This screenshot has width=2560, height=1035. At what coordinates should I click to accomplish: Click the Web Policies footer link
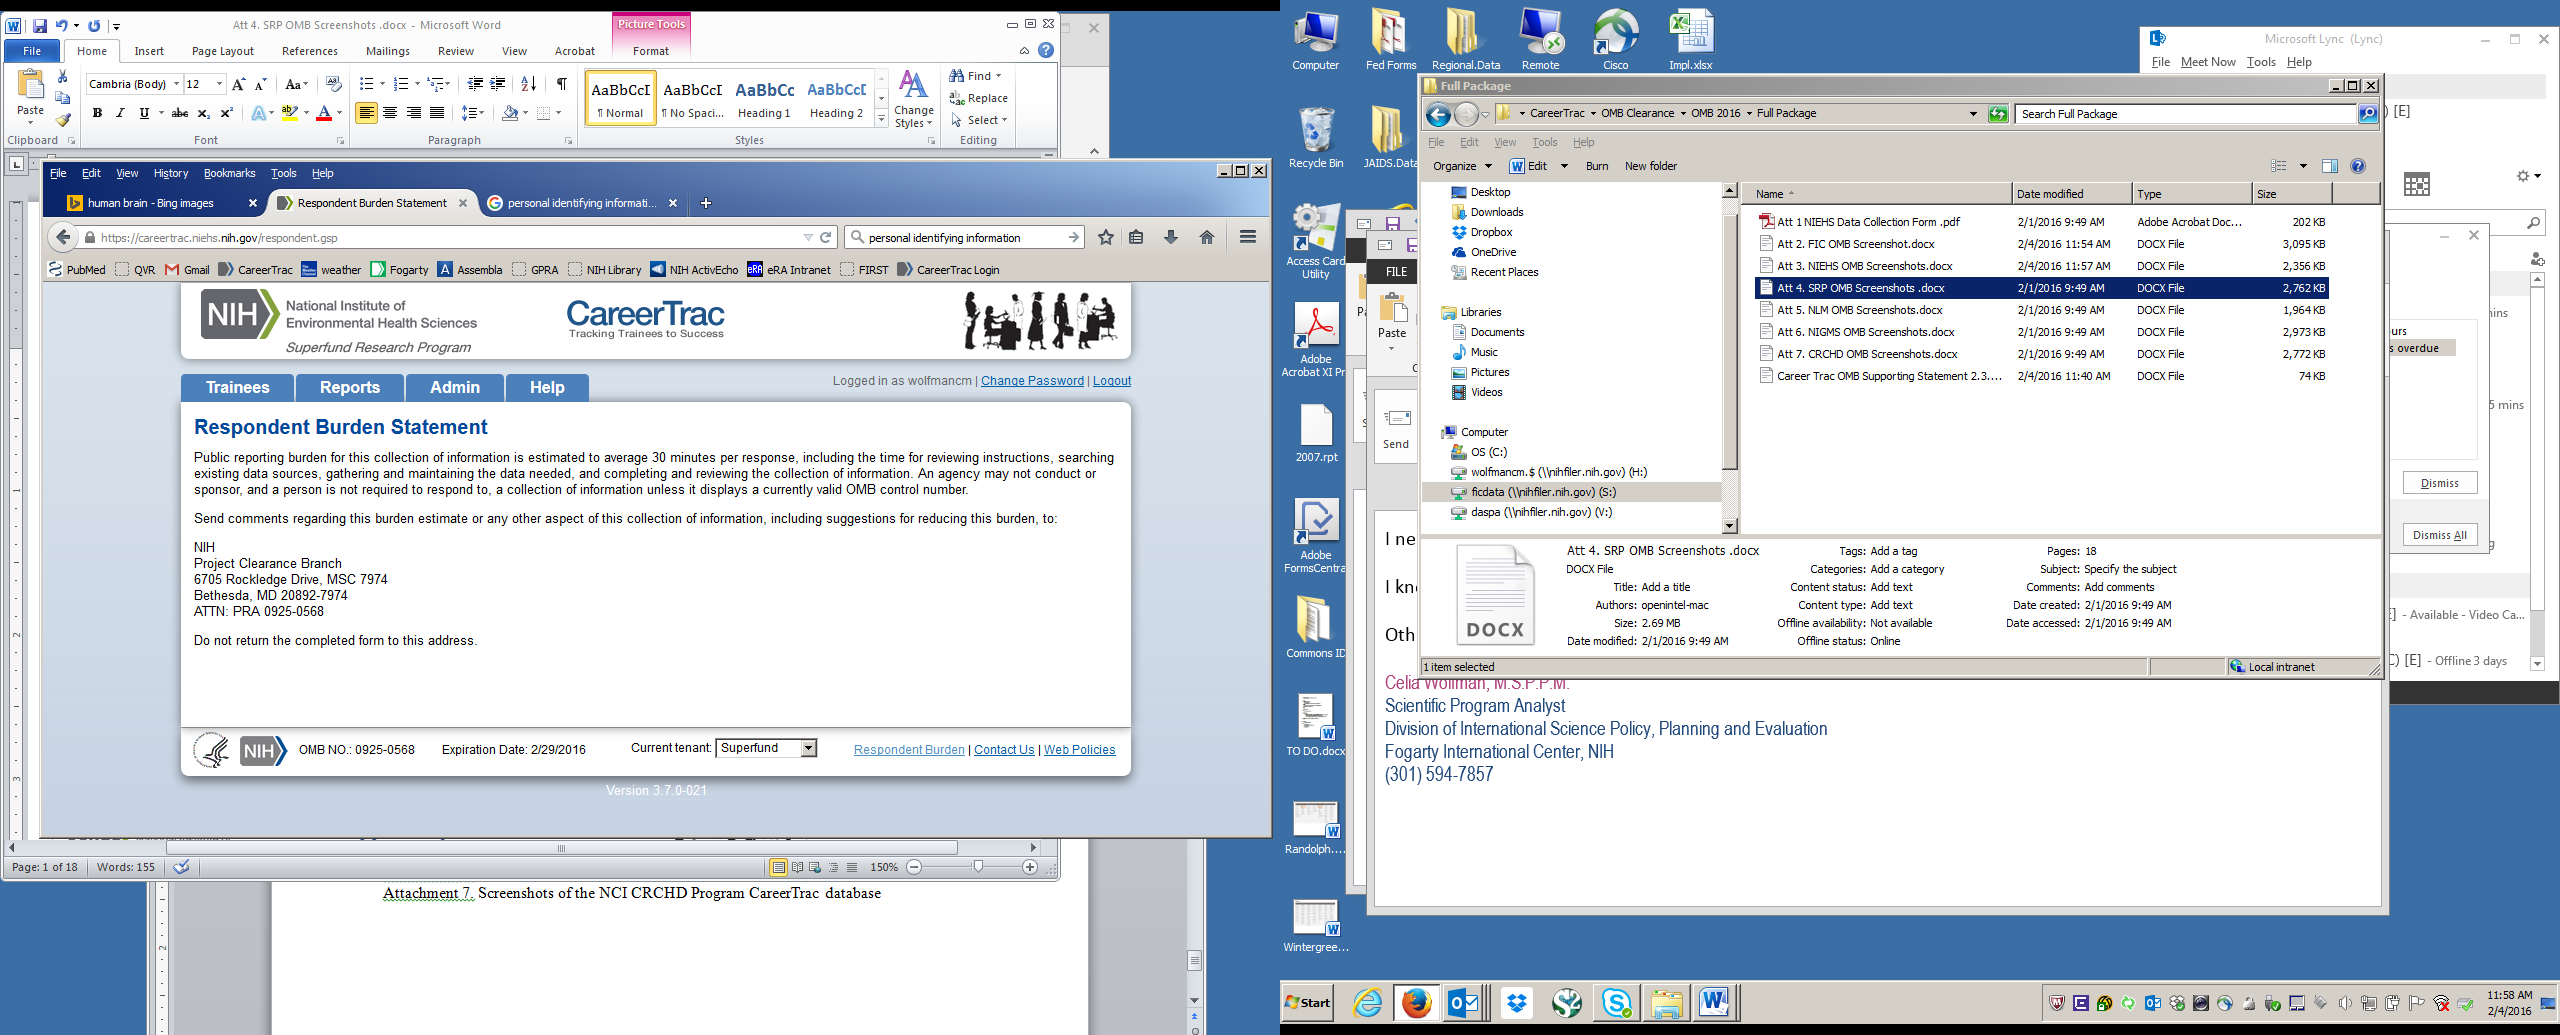[1080, 750]
